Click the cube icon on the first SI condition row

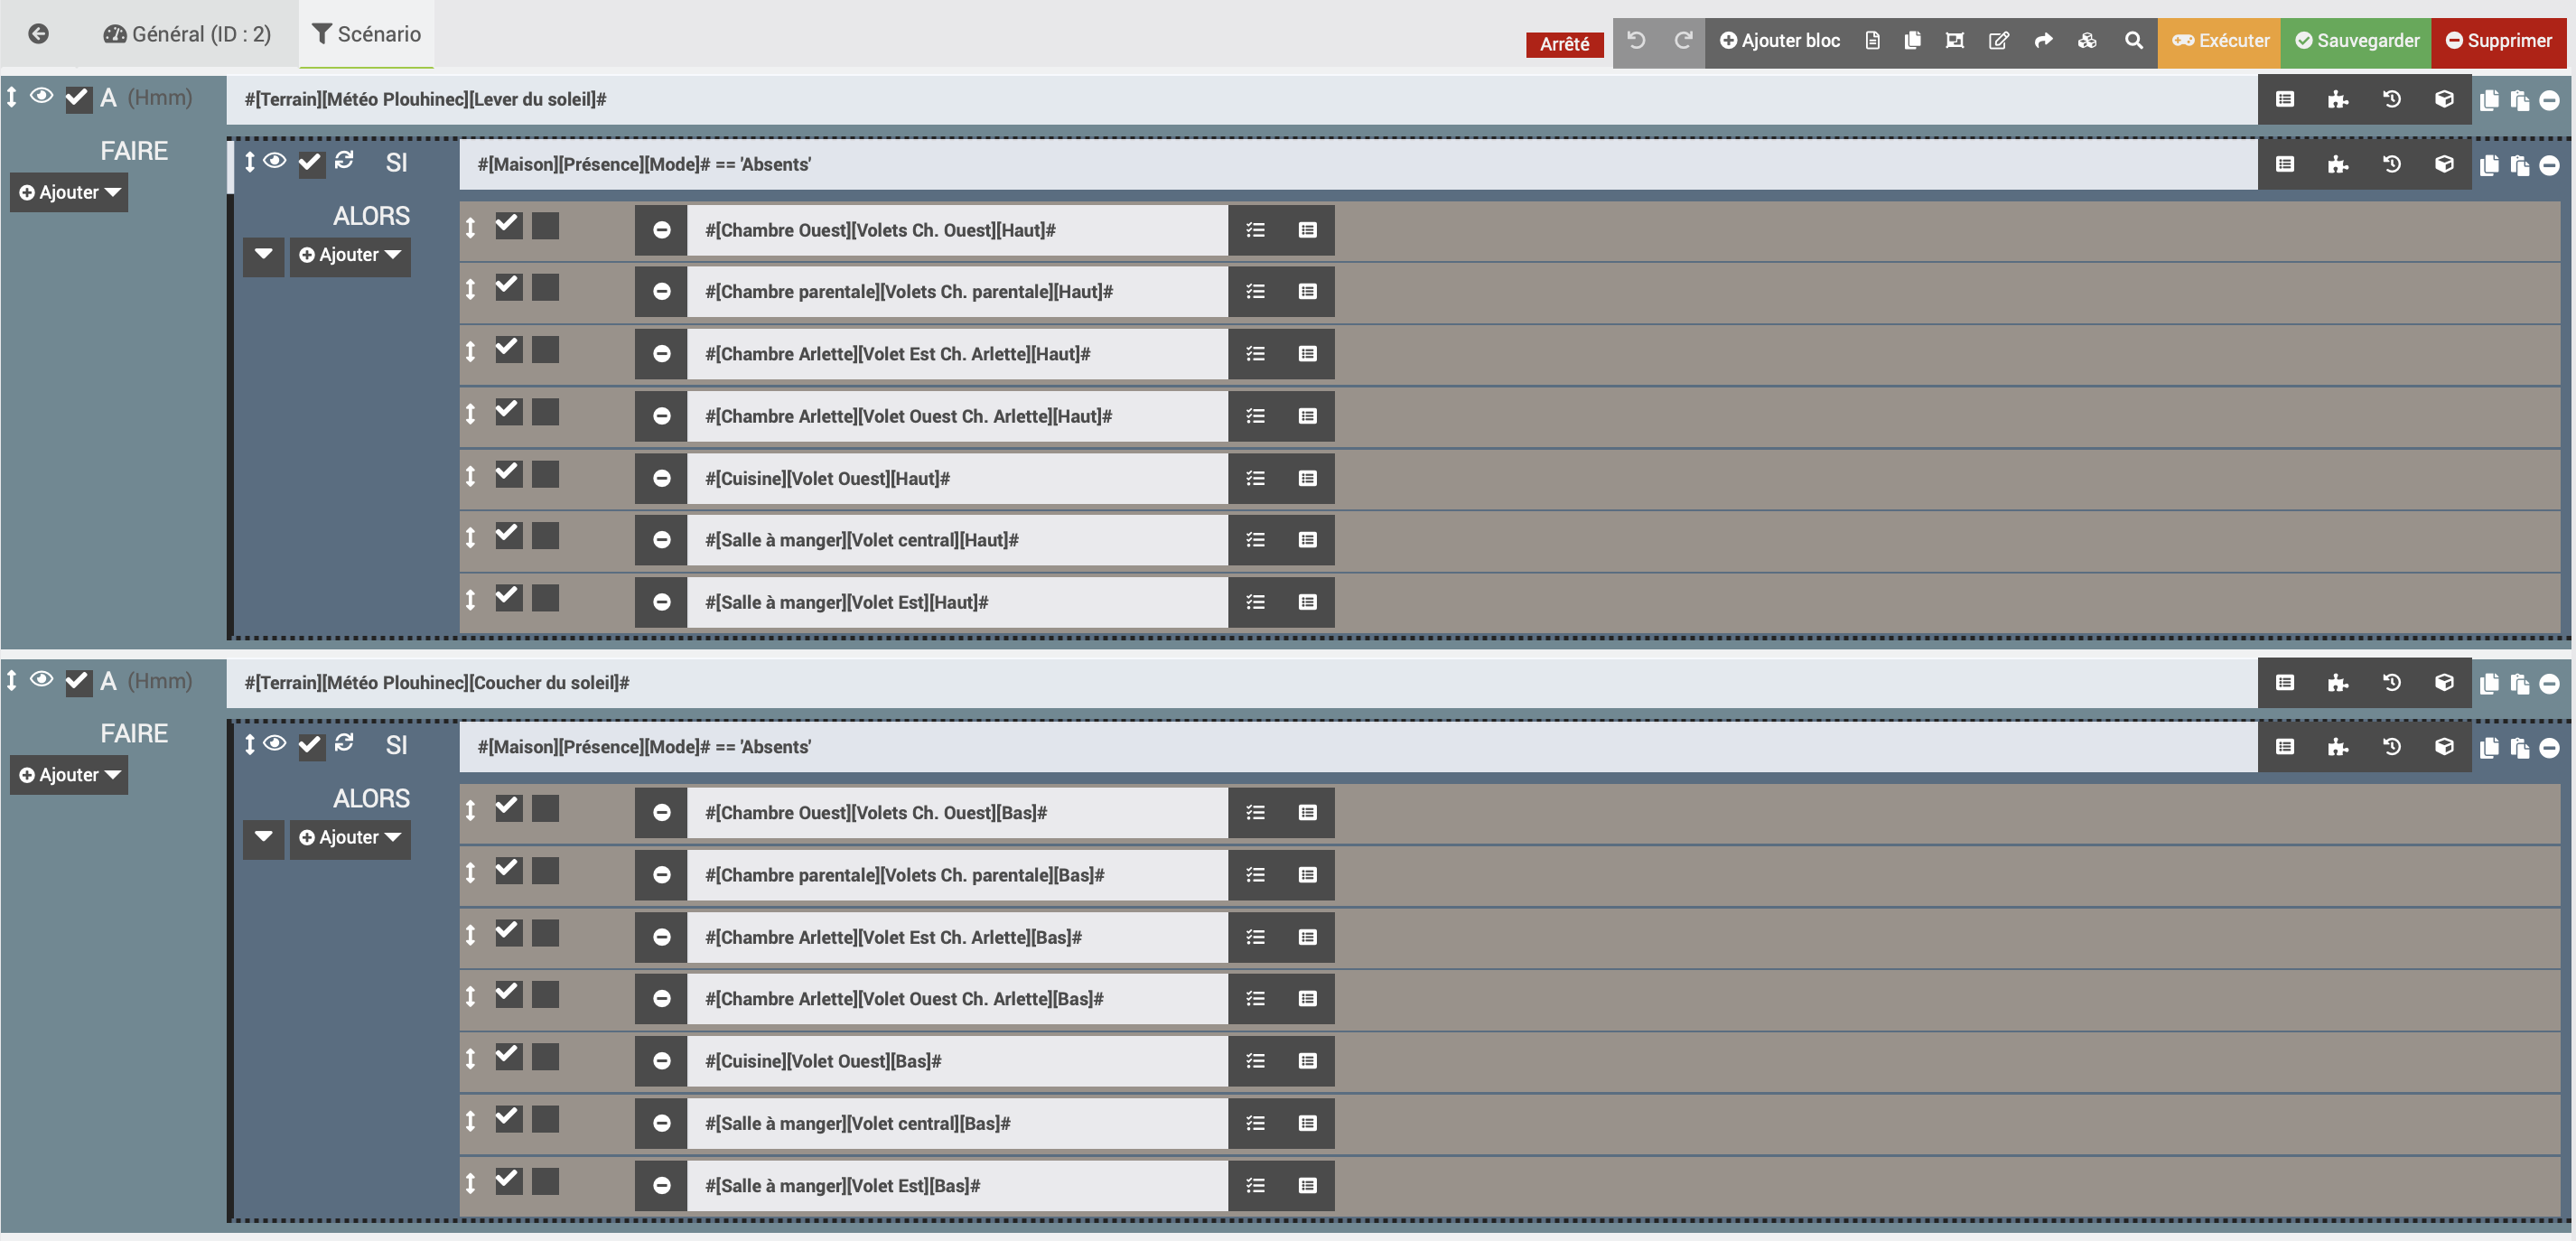(2443, 164)
